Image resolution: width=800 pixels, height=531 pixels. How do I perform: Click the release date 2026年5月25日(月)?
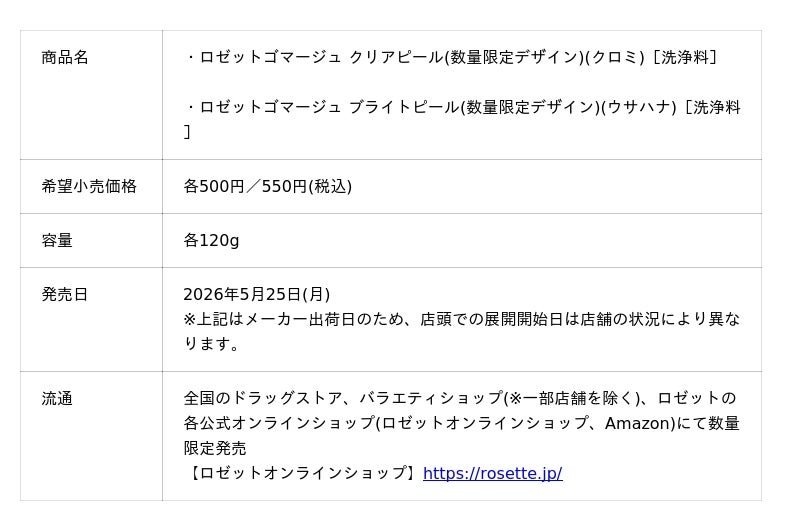point(256,294)
